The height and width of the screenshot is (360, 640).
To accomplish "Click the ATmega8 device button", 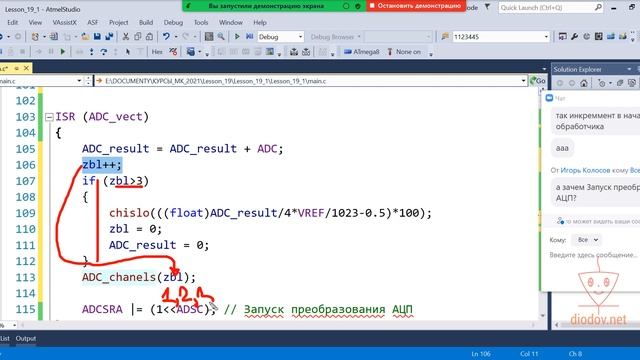I will click(362, 52).
